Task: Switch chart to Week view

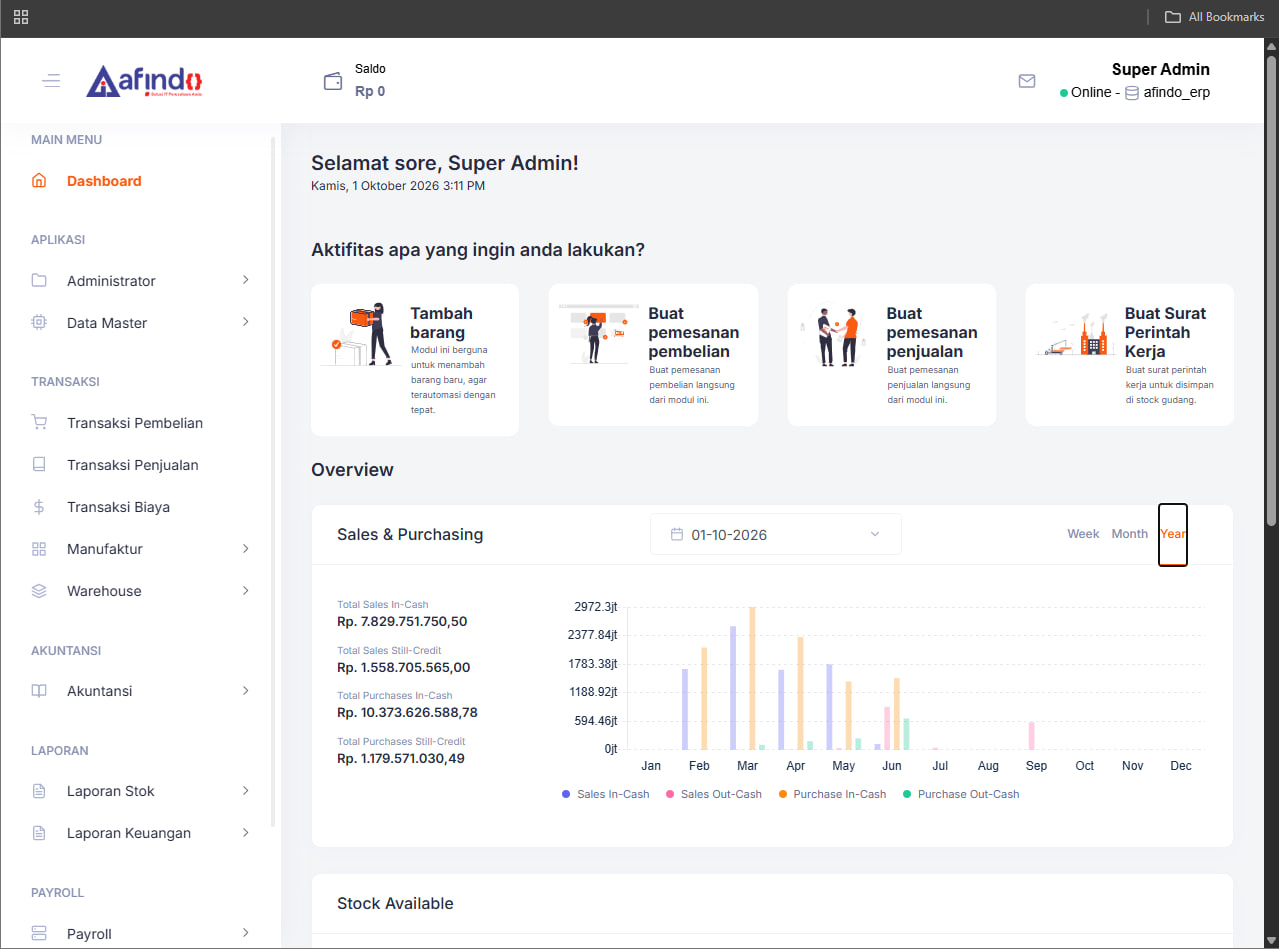Action: click(x=1083, y=534)
